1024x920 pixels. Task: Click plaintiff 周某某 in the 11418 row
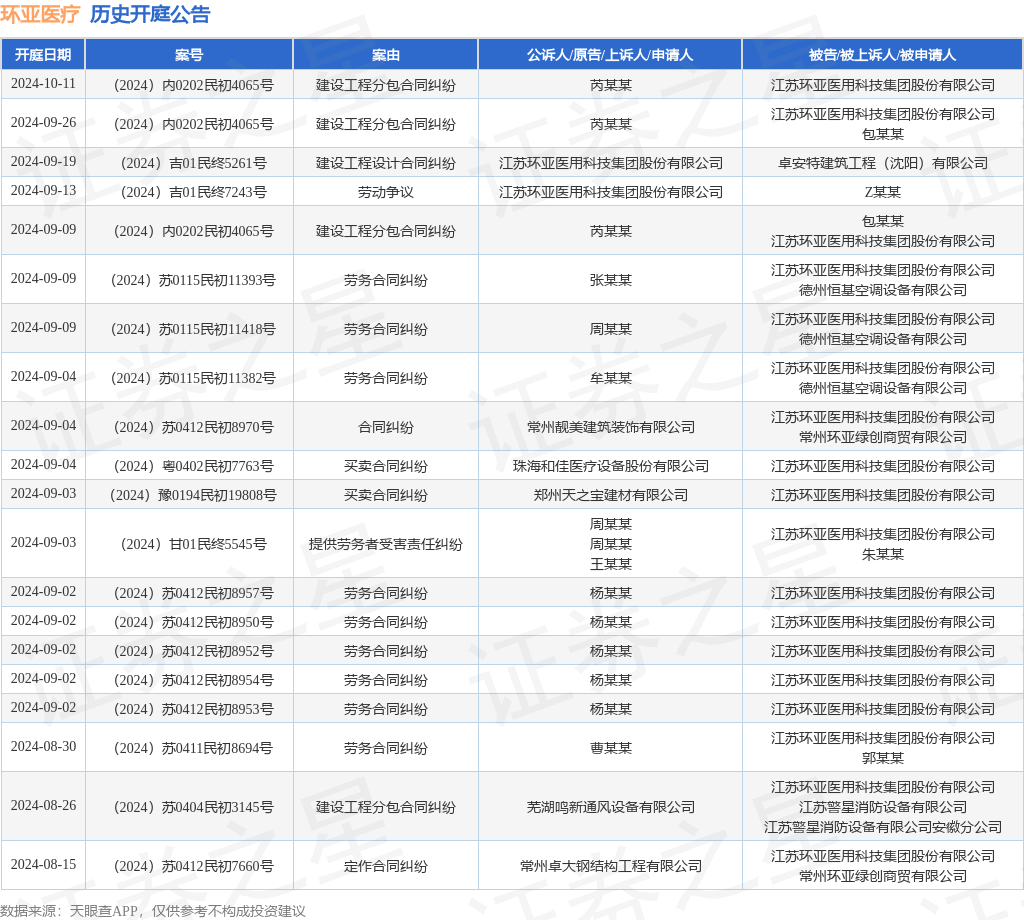point(611,329)
